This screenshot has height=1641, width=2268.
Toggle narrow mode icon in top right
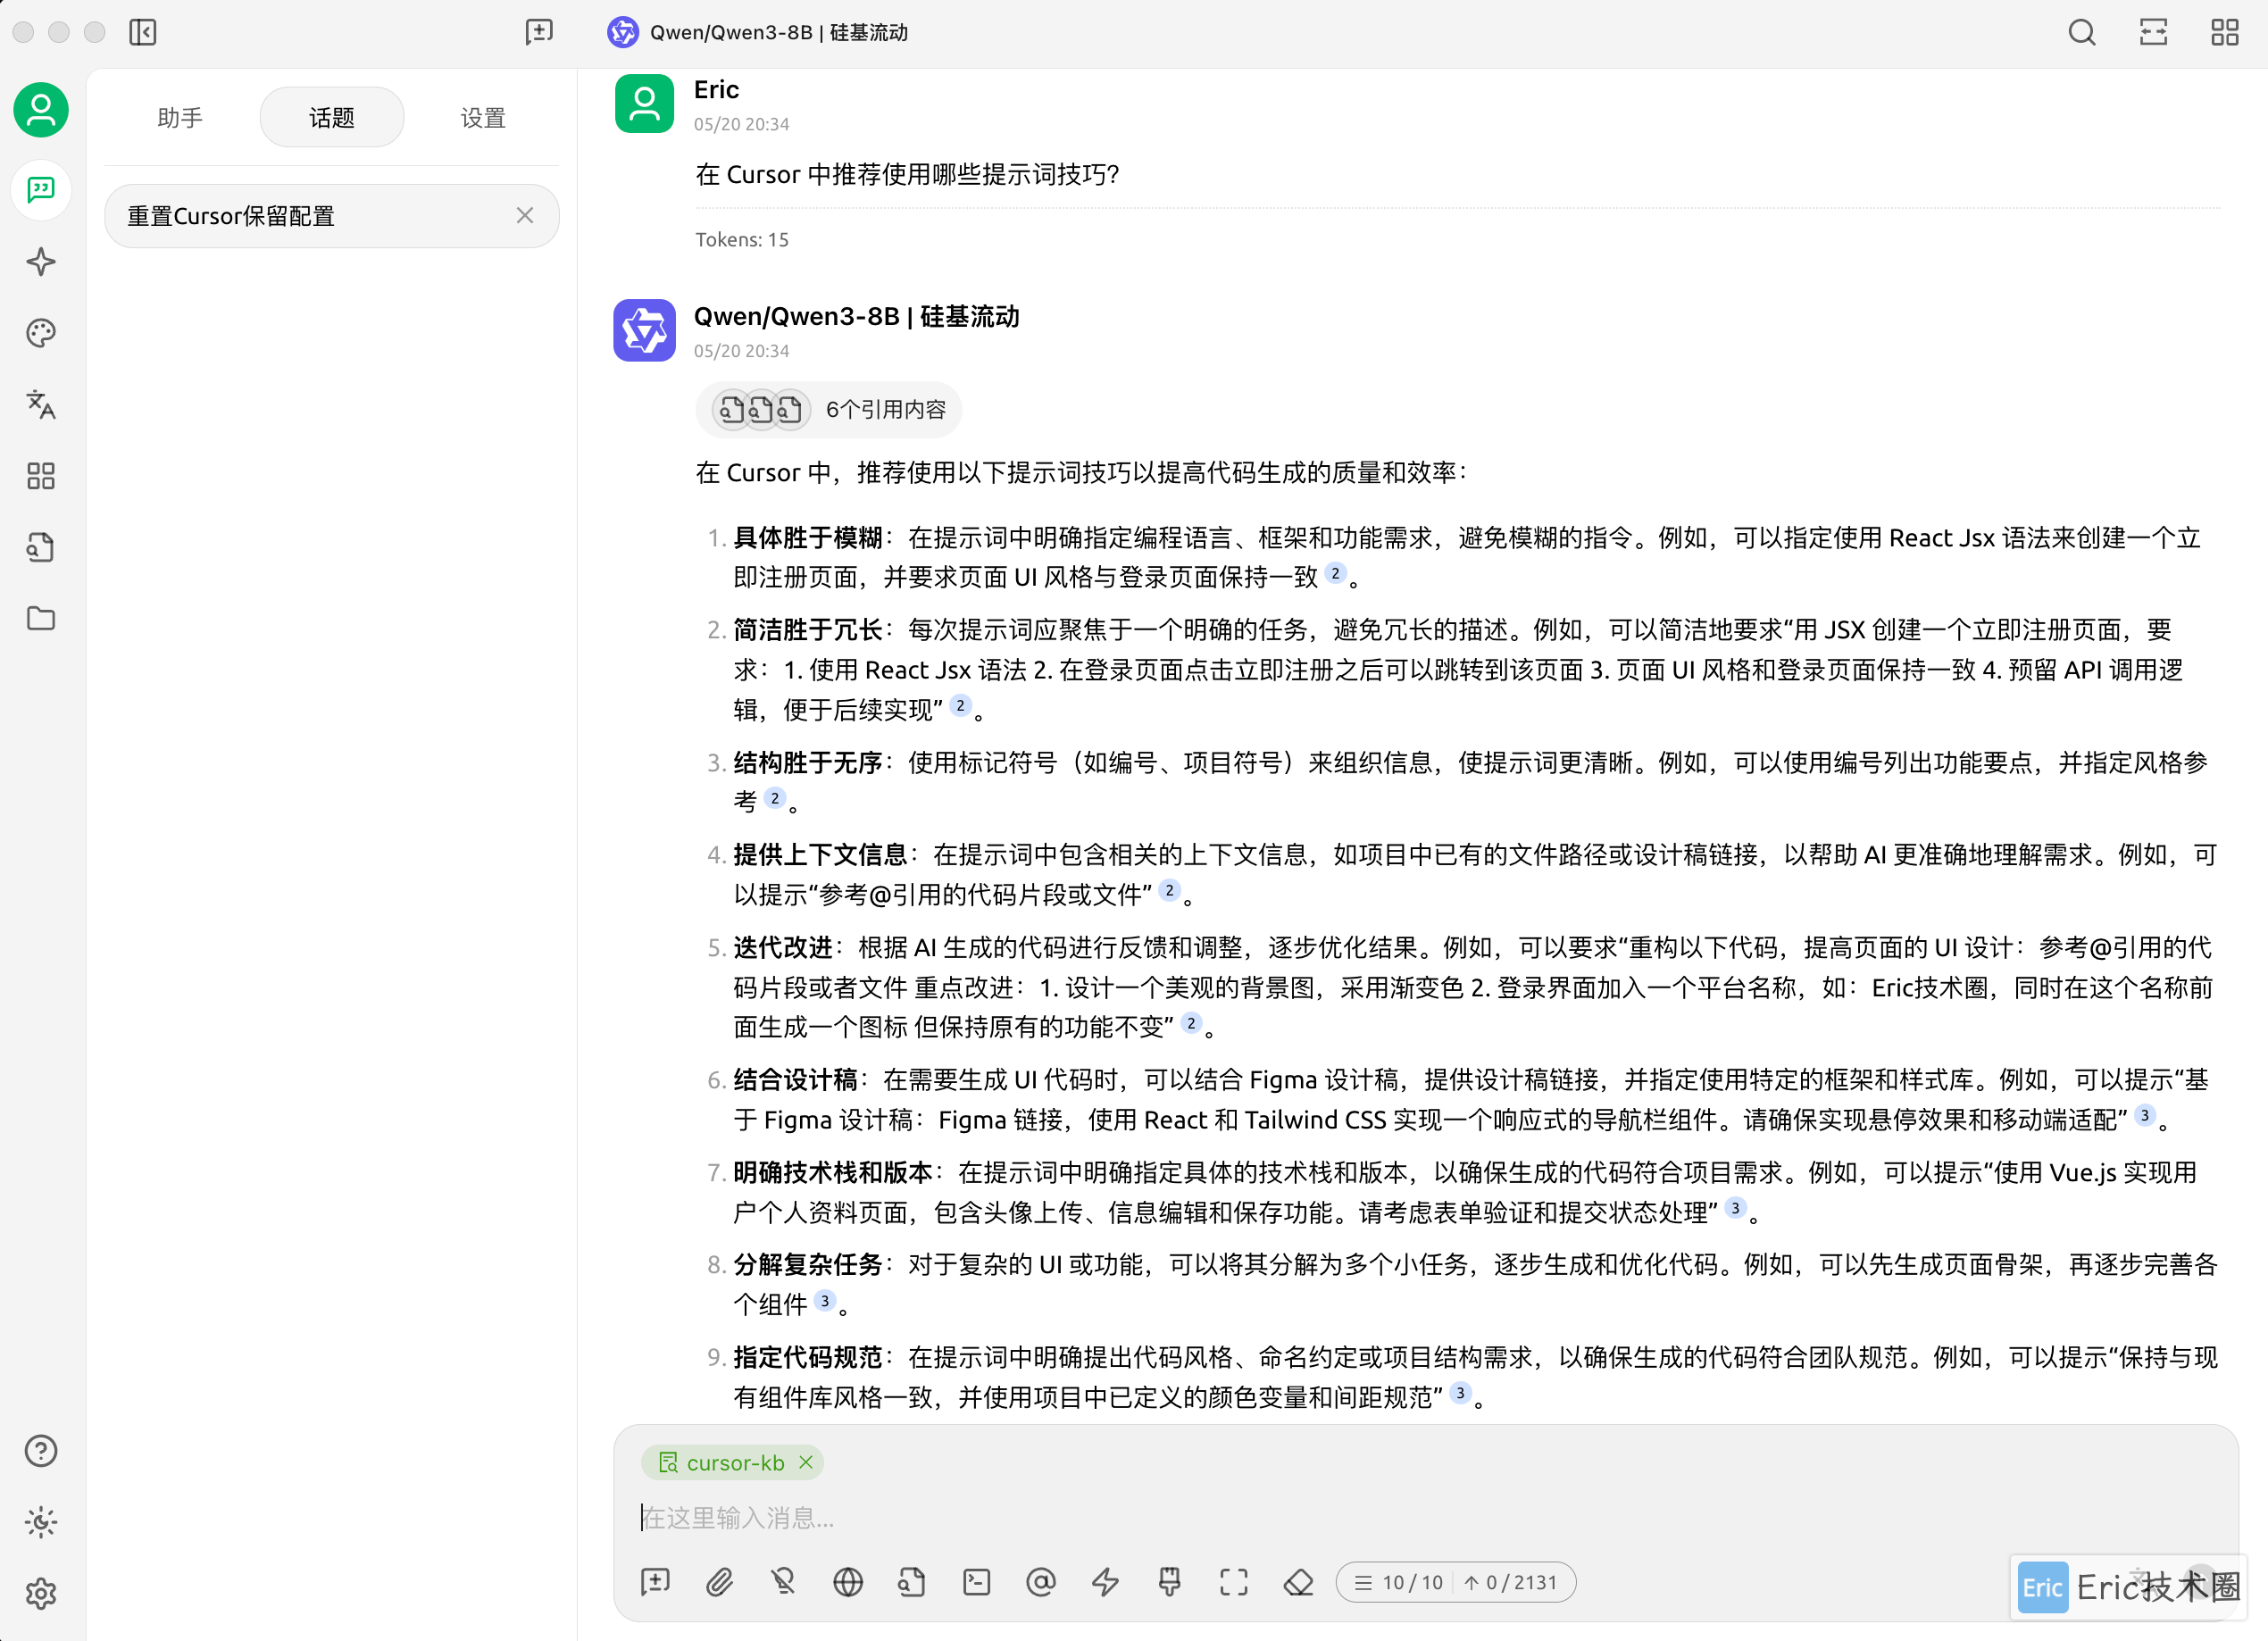pos(2153,32)
